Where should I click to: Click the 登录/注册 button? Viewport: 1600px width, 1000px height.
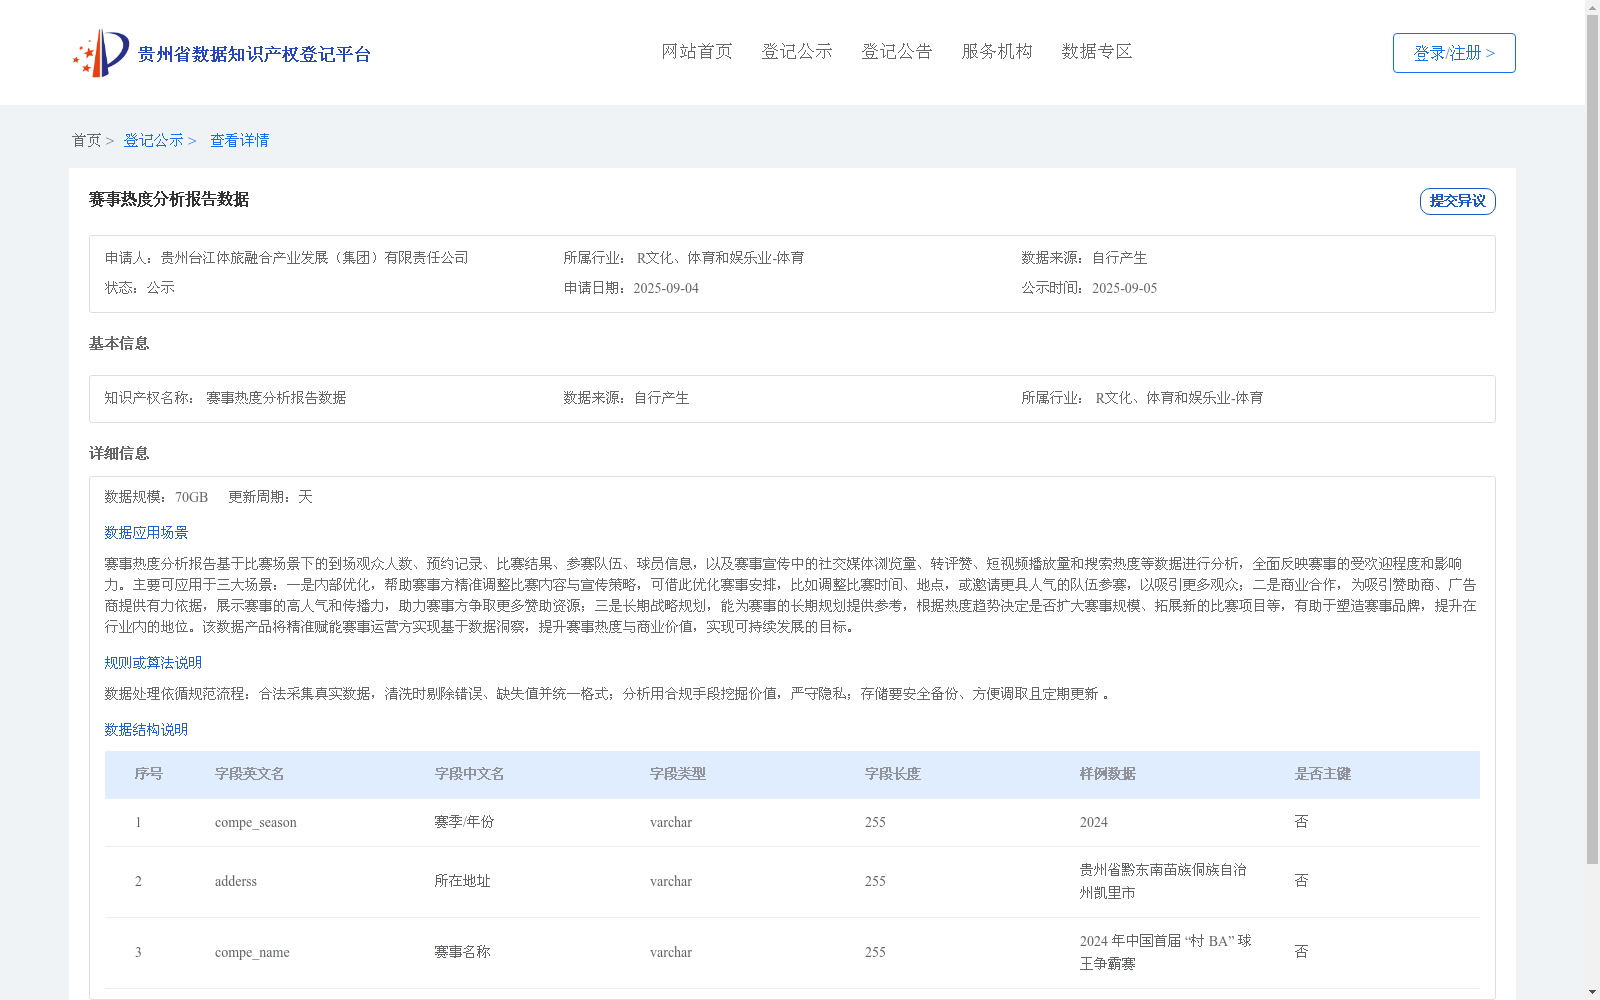pyautogui.click(x=1454, y=53)
